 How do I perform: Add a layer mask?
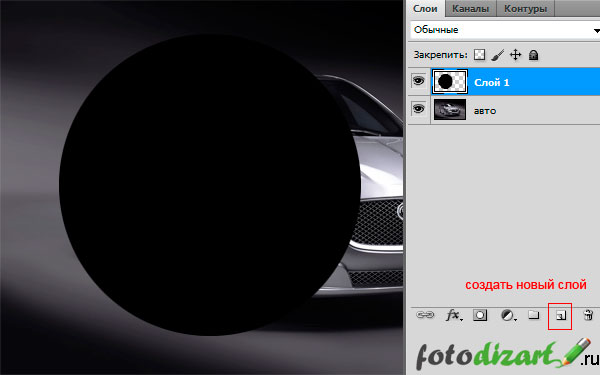point(480,315)
